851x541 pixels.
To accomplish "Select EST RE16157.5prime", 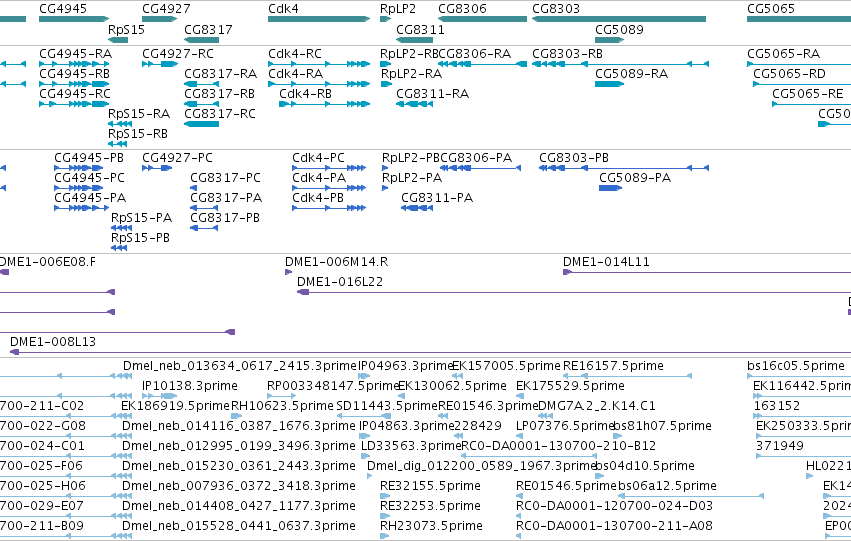I will click(627, 376).
